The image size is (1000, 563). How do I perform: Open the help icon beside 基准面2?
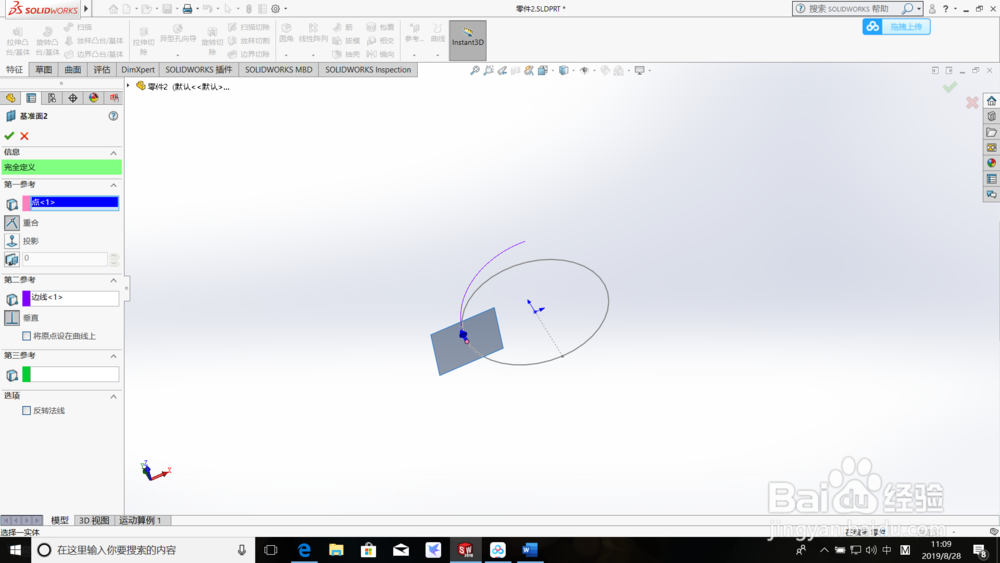pos(113,116)
